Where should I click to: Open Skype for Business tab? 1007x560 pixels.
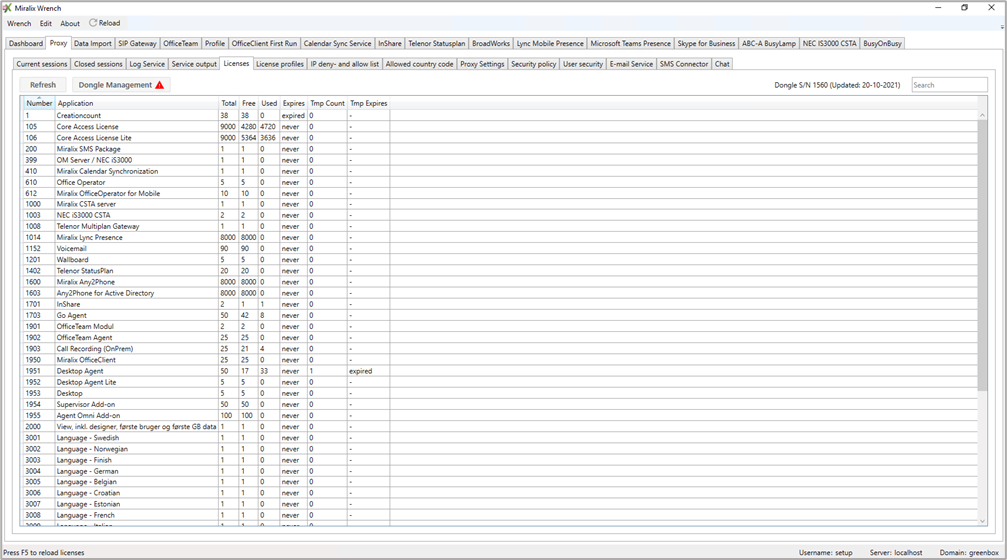point(706,44)
